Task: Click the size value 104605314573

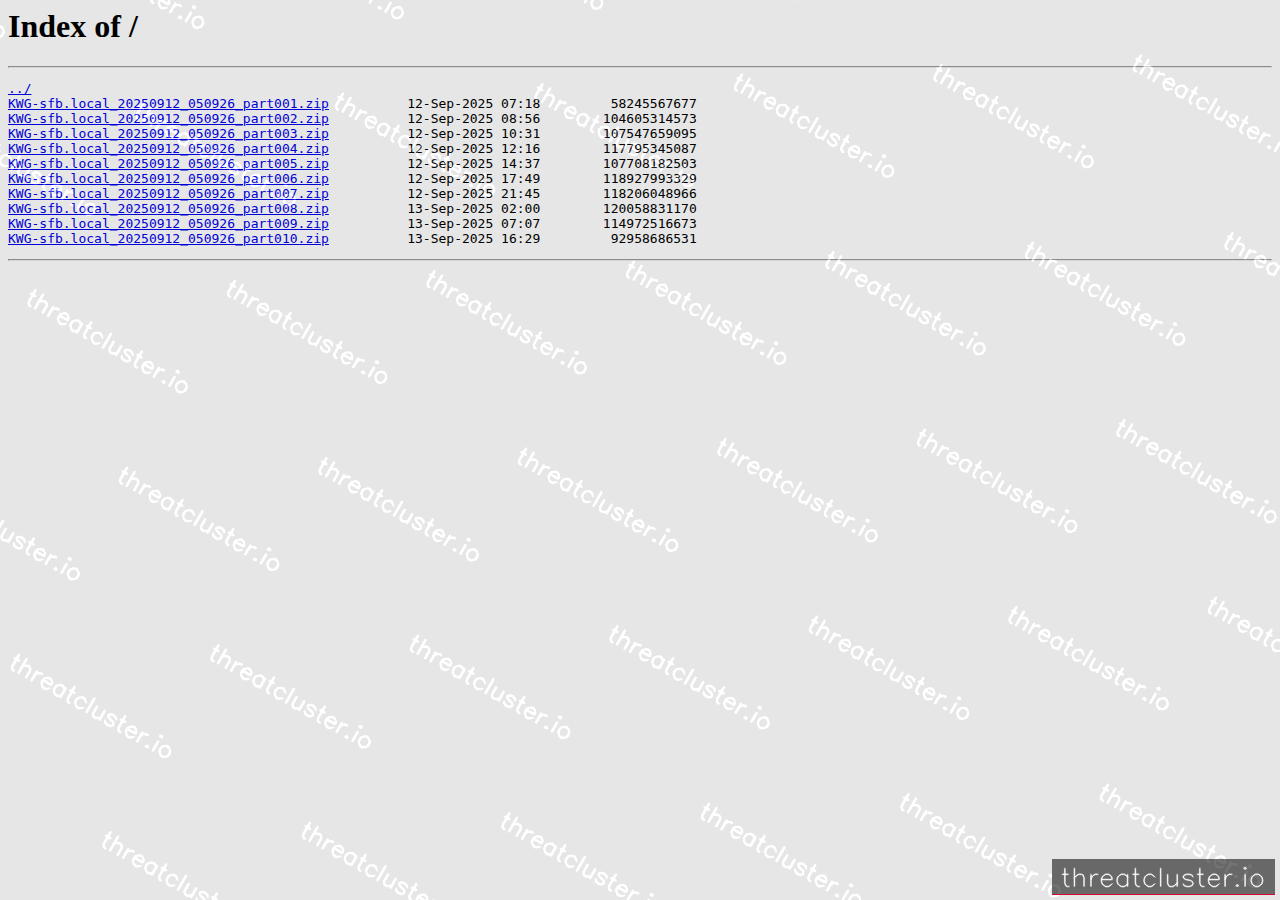Action: point(650,119)
